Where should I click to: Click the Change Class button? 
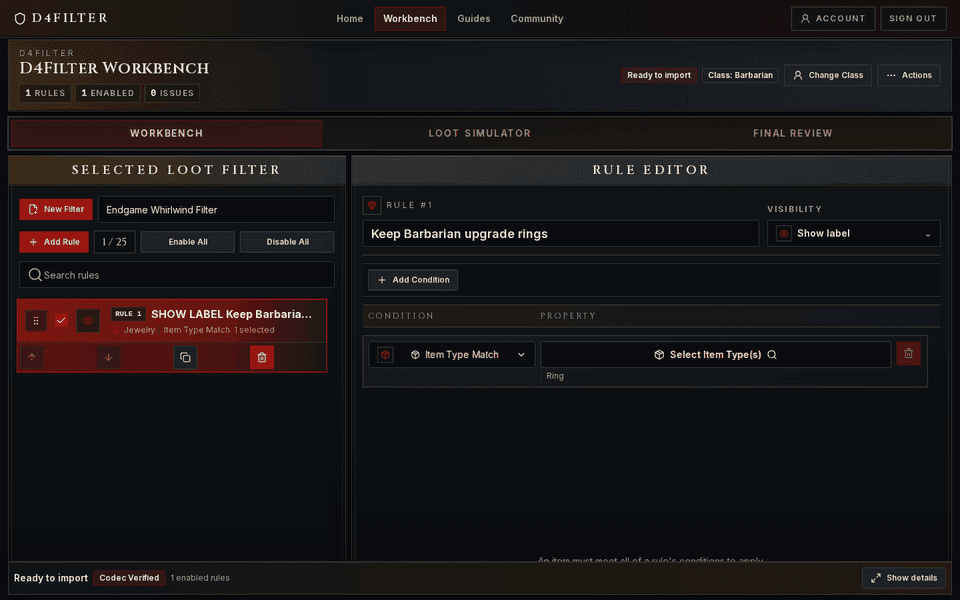tap(828, 75)
